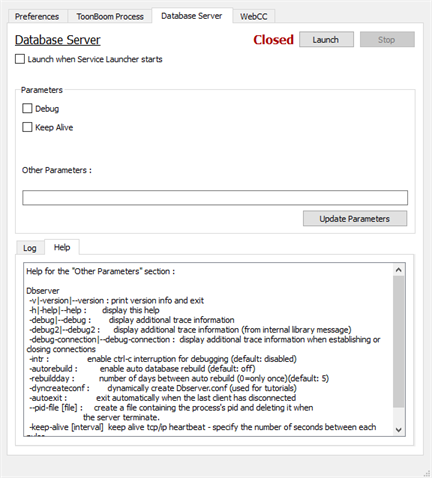Image resolution: width=432 pixels, height=478 pixels.
Task: Click the help scrollbar up arrow
Action: (x=398, y=270)
